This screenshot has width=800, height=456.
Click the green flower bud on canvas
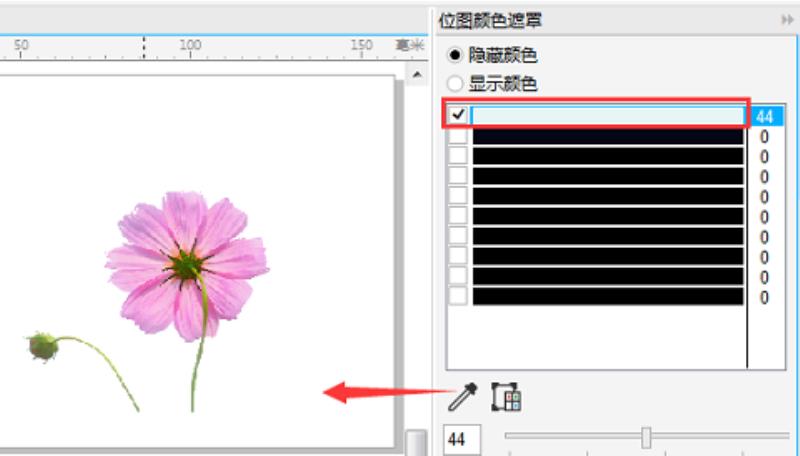(43, 346)
